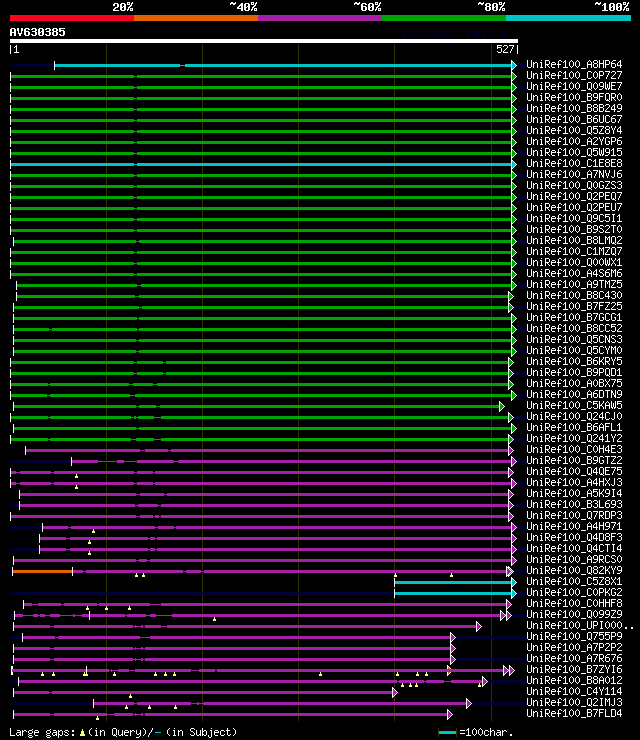Pick the UniRef100_A4HXJ3 hit
640x740 pixels.
click(574, 483)
